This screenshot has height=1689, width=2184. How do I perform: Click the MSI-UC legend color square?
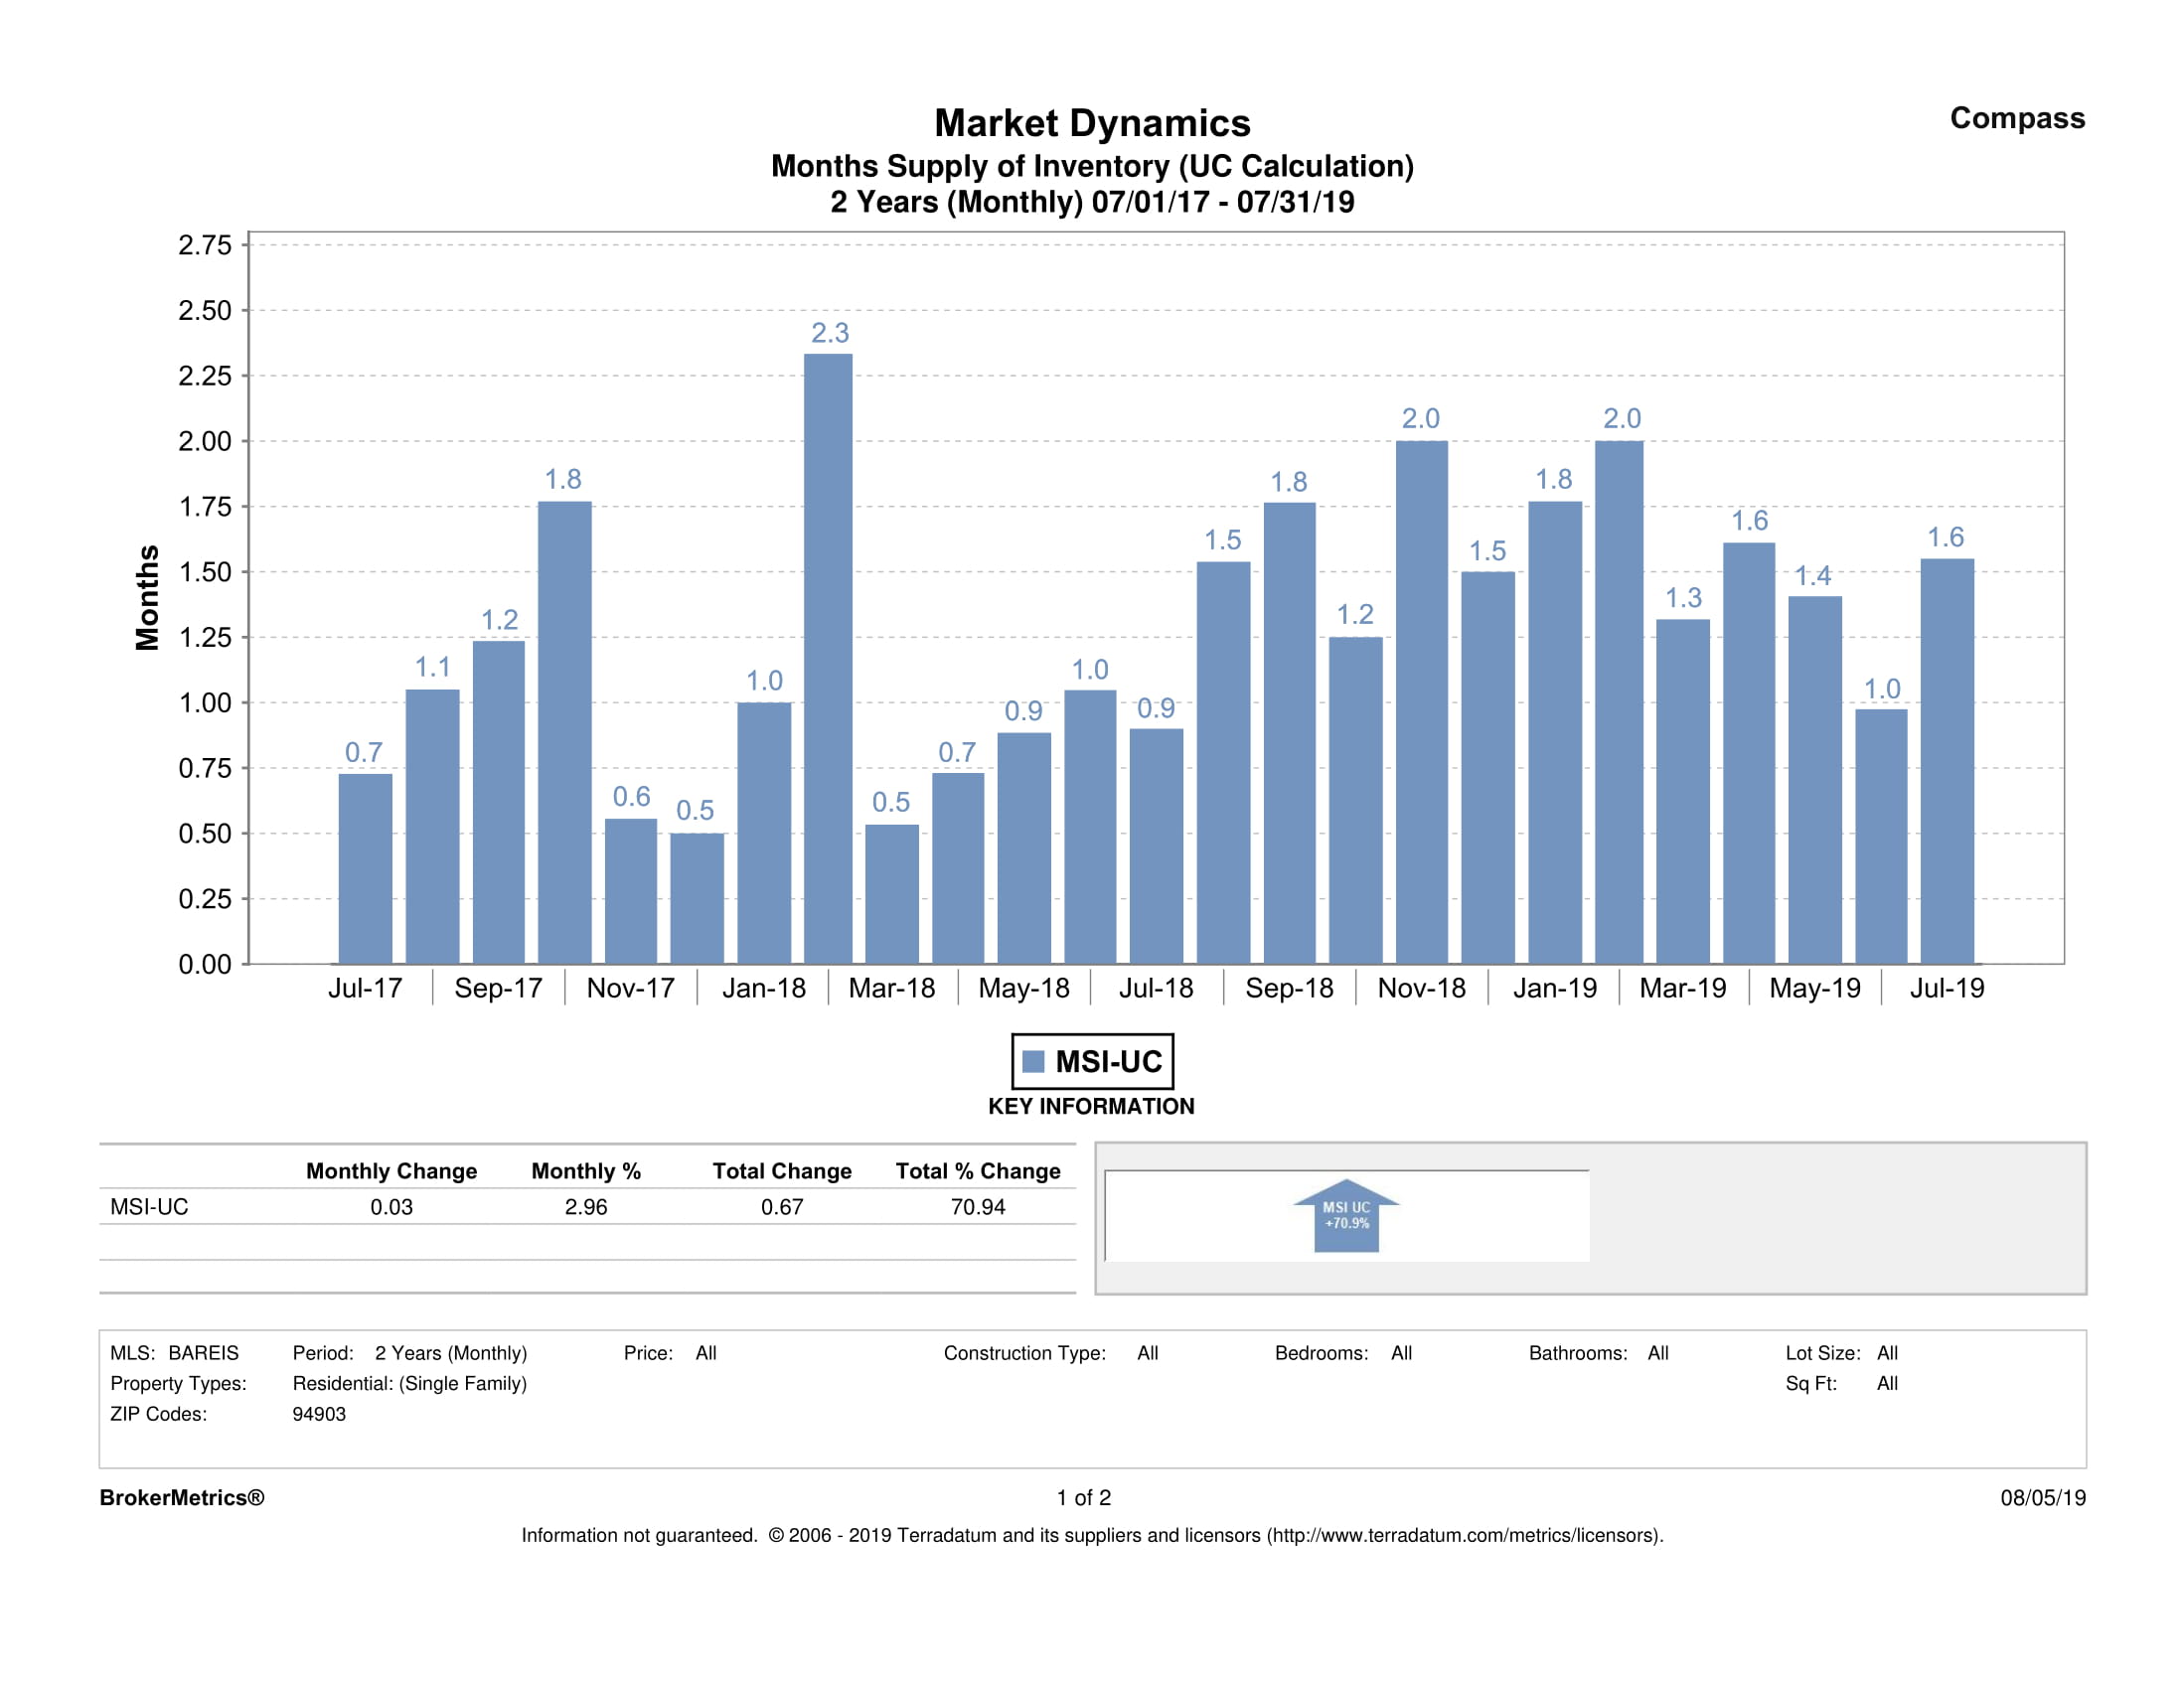(x=1034, y=1061)
